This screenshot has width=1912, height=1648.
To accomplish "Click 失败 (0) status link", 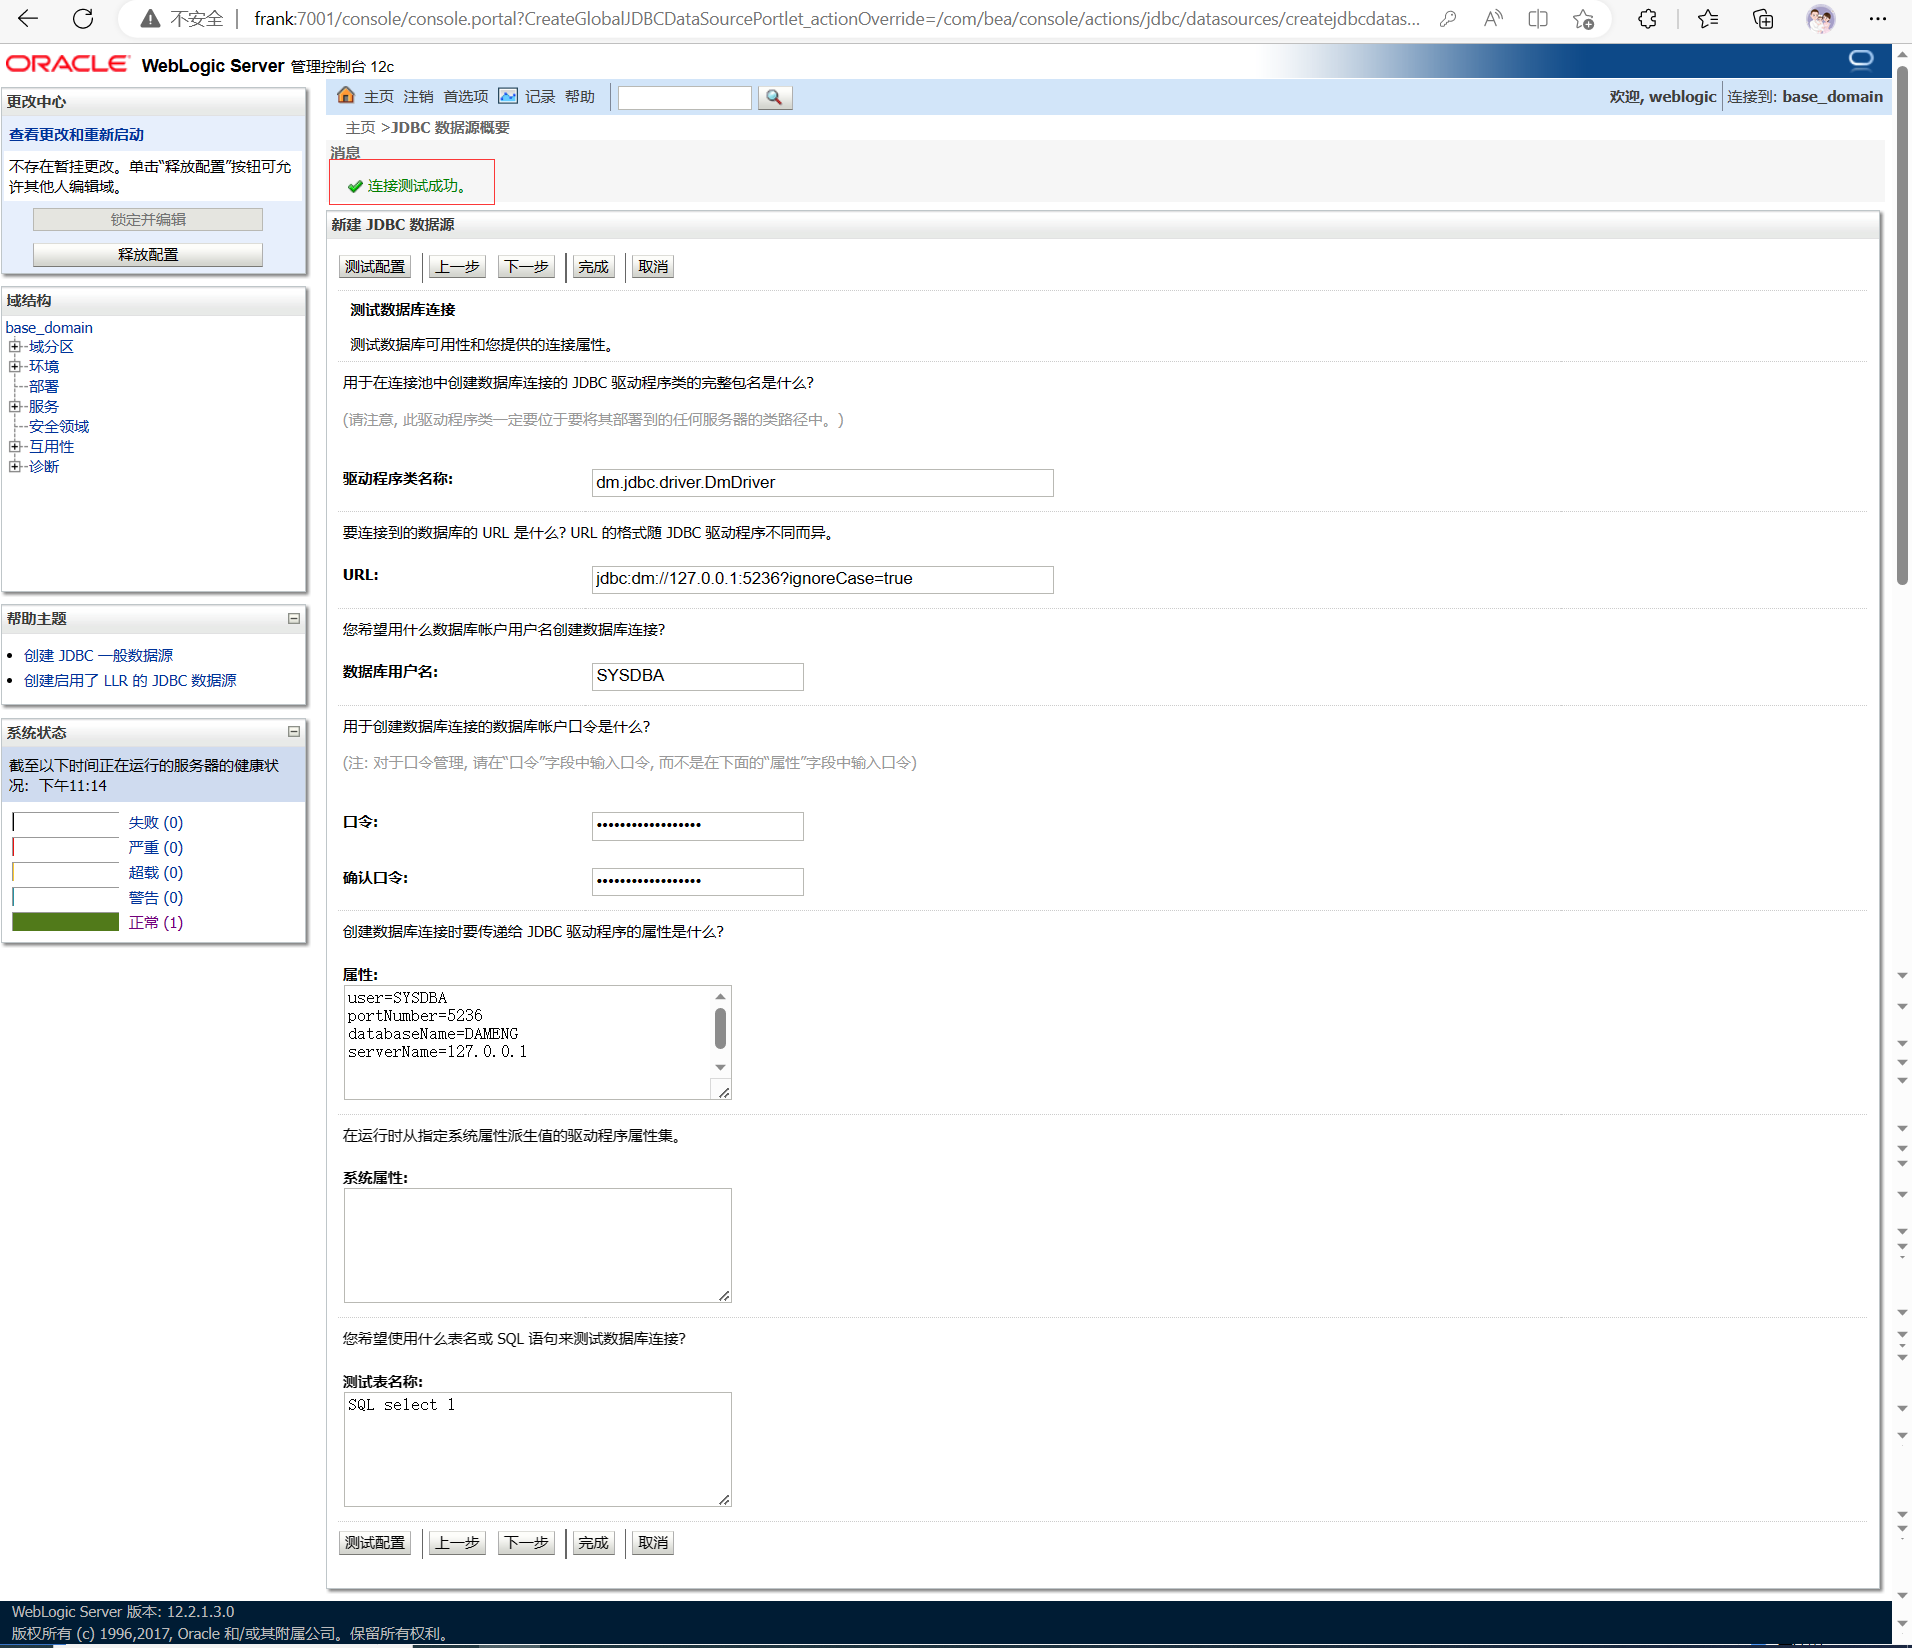I will click(156, 823).
